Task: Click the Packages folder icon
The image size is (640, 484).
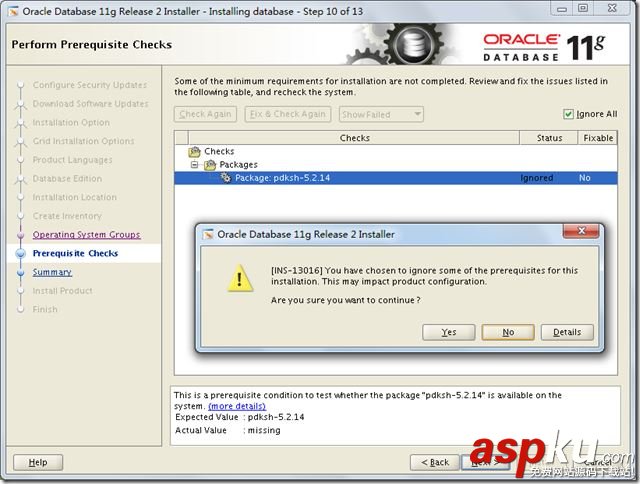Action: click(x=210, y=165)
